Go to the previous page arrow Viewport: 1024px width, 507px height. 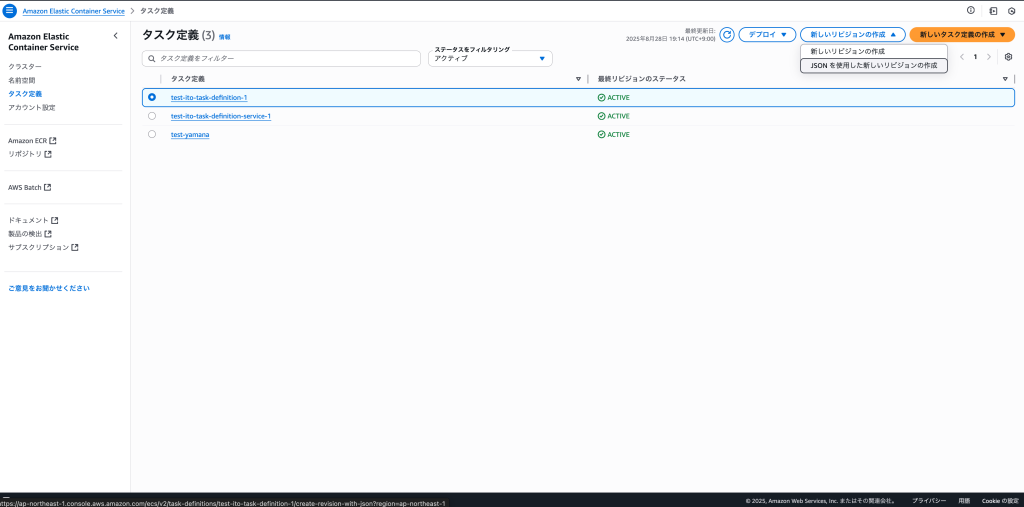[961, 57]
